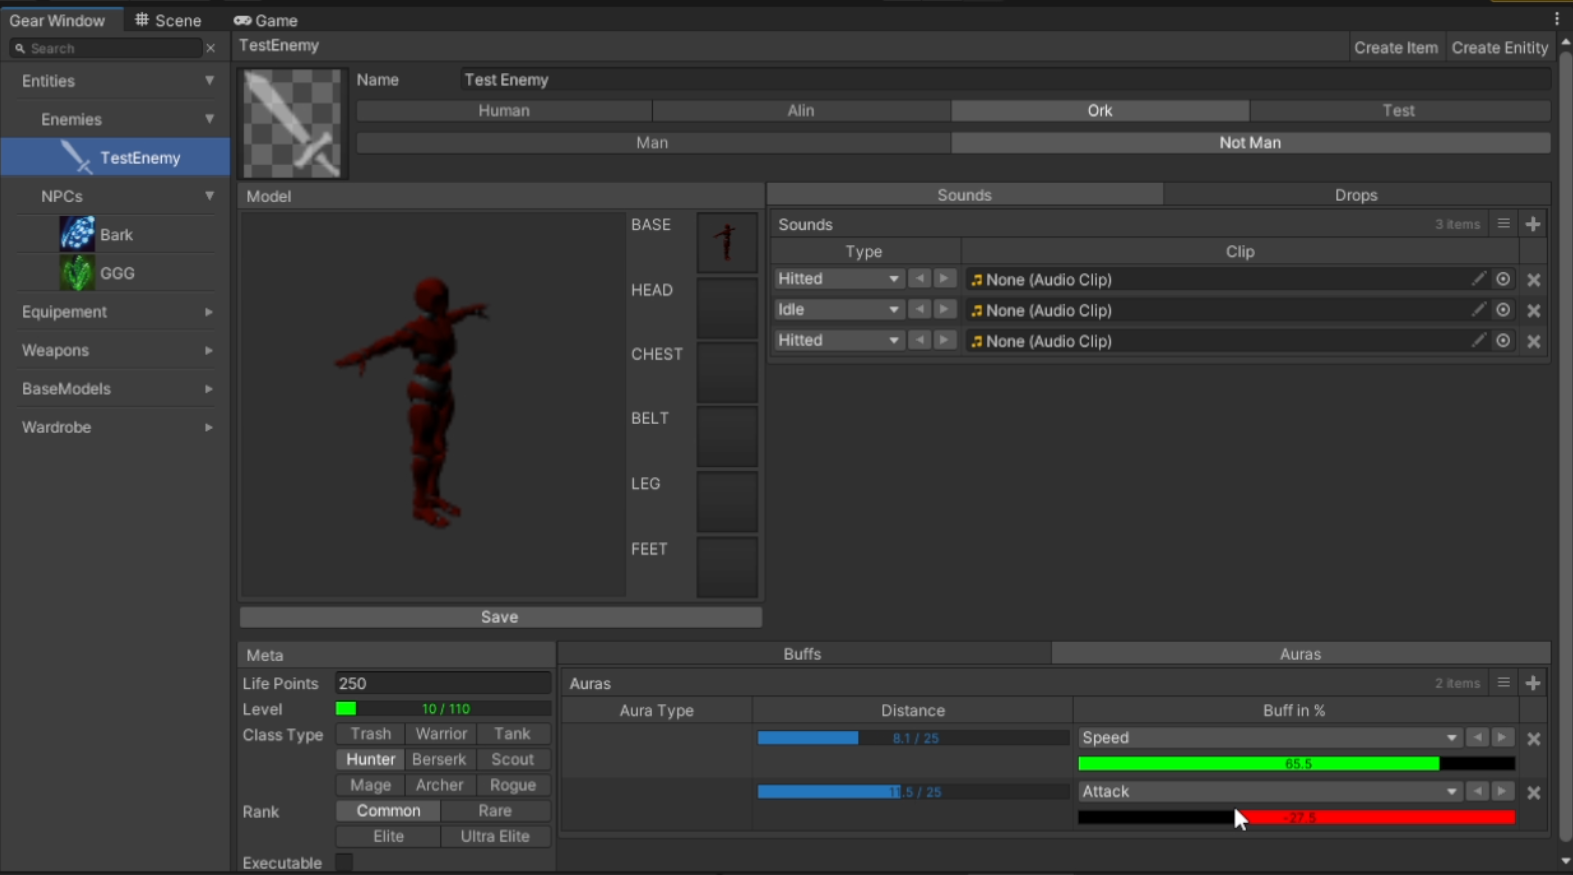Open object picker for Idle audio clip
Viewport: 1573px width, 875px height.
tap(1503, 310)
